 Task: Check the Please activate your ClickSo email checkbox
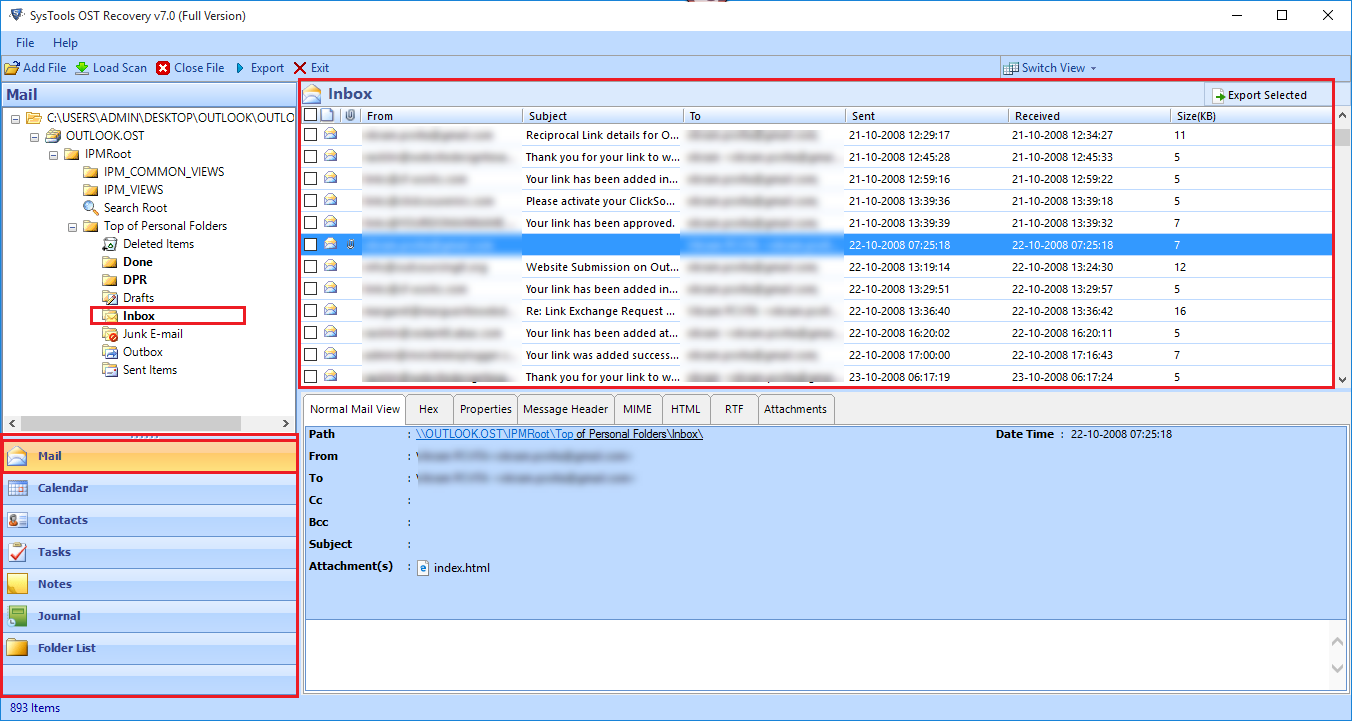click(311, 200)
